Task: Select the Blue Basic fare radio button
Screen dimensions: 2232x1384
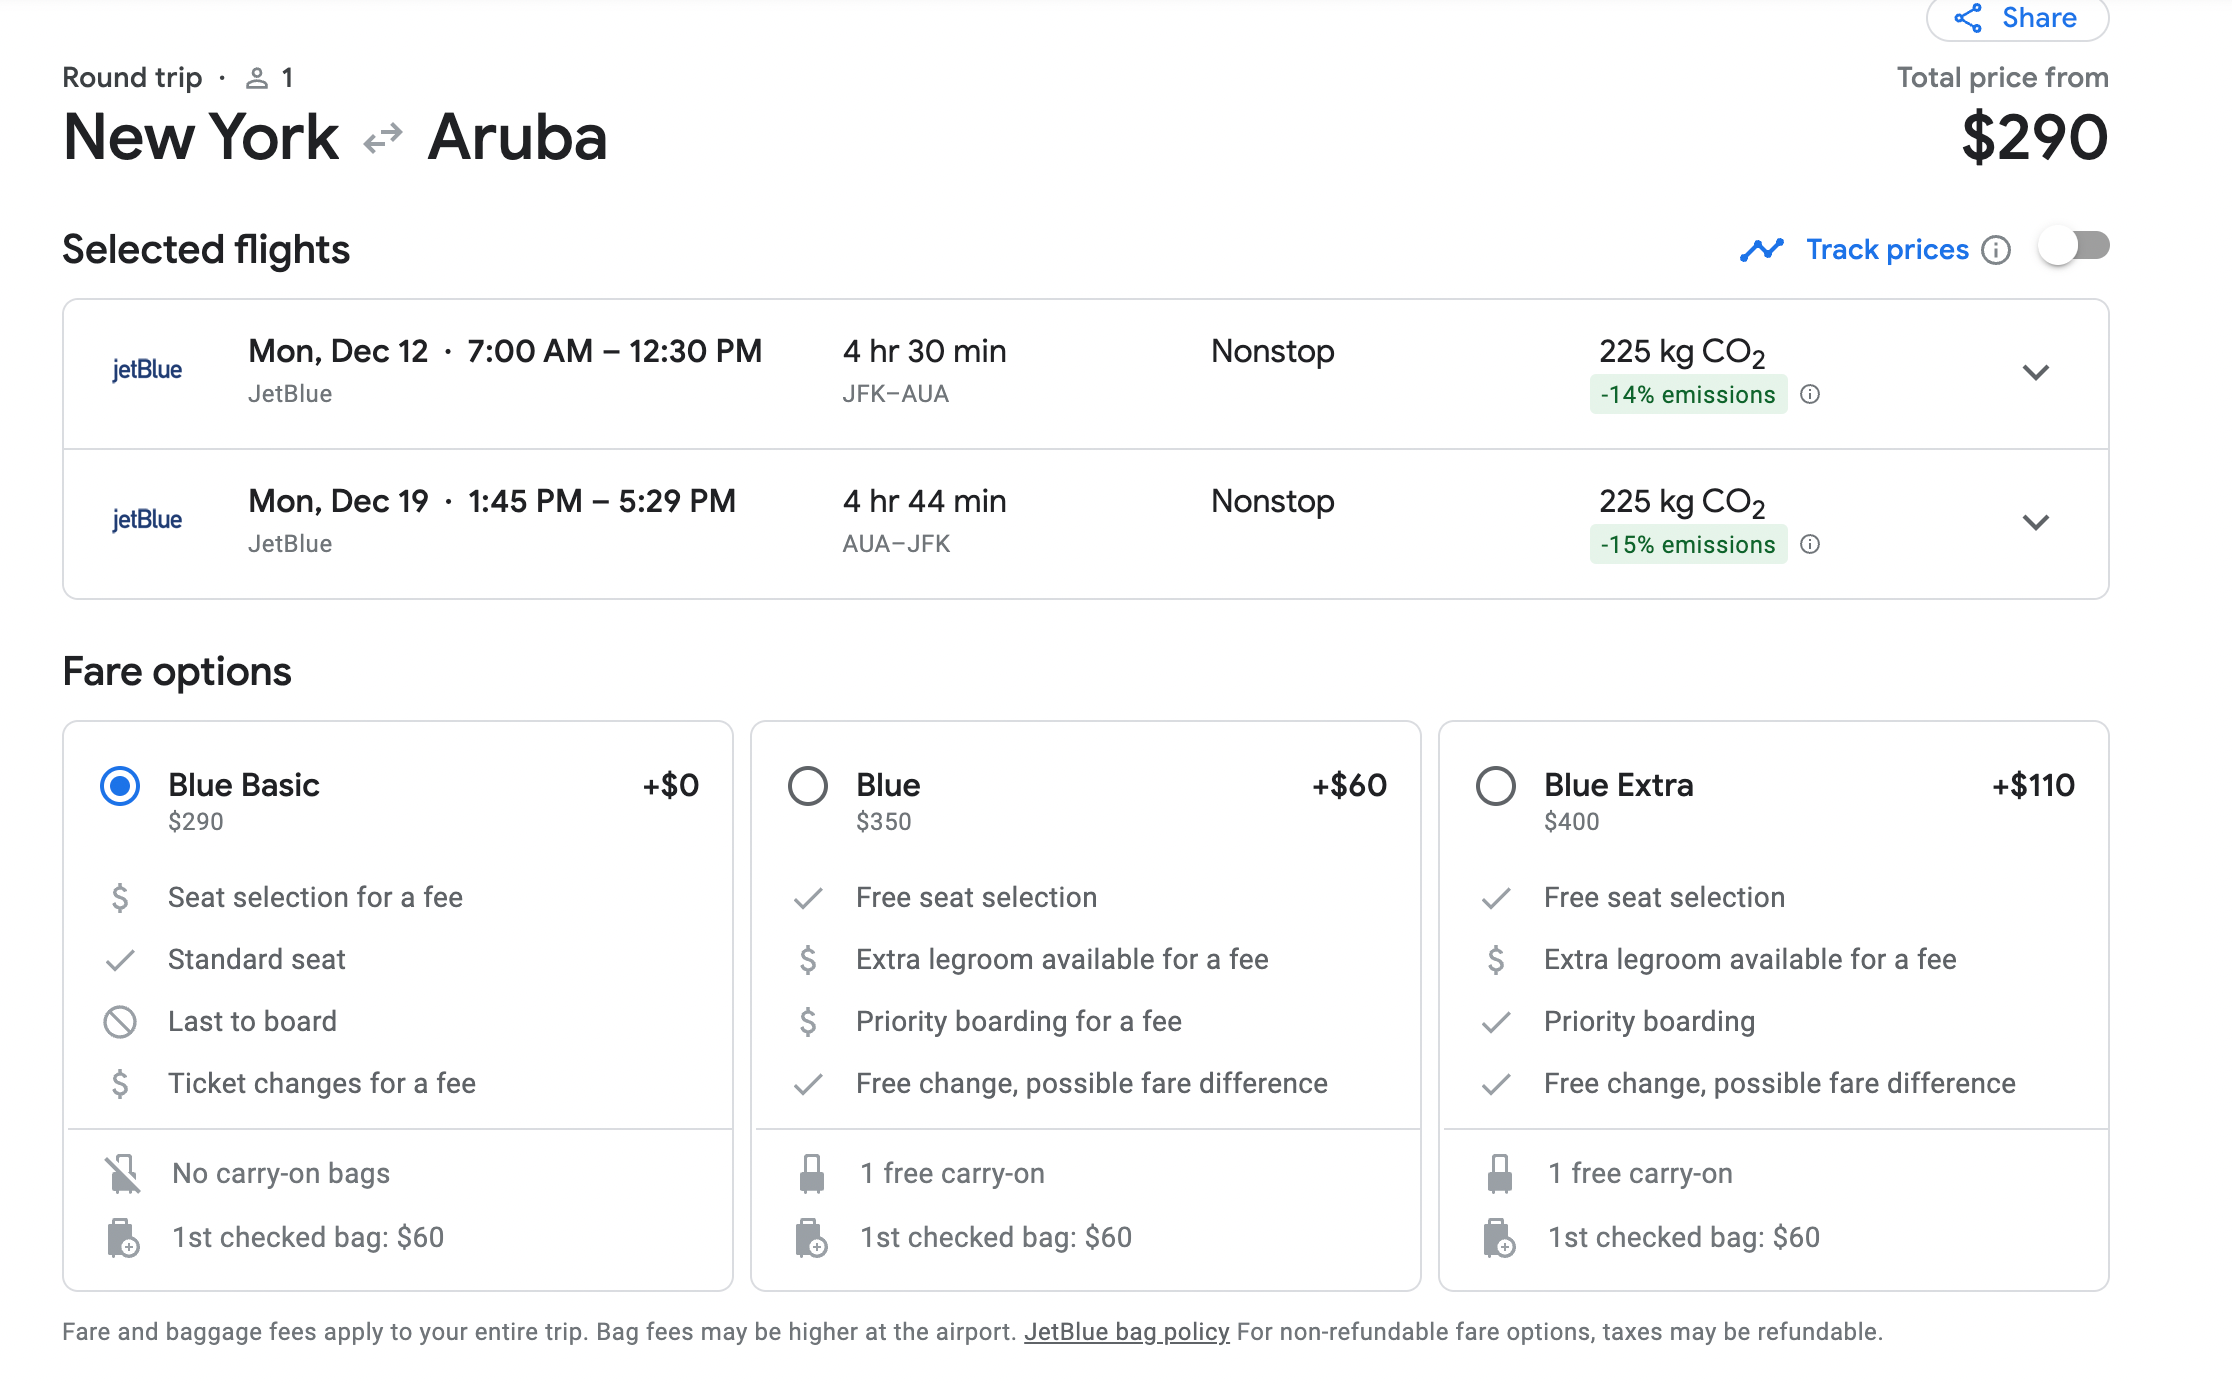Action: [x=120, y=786]
